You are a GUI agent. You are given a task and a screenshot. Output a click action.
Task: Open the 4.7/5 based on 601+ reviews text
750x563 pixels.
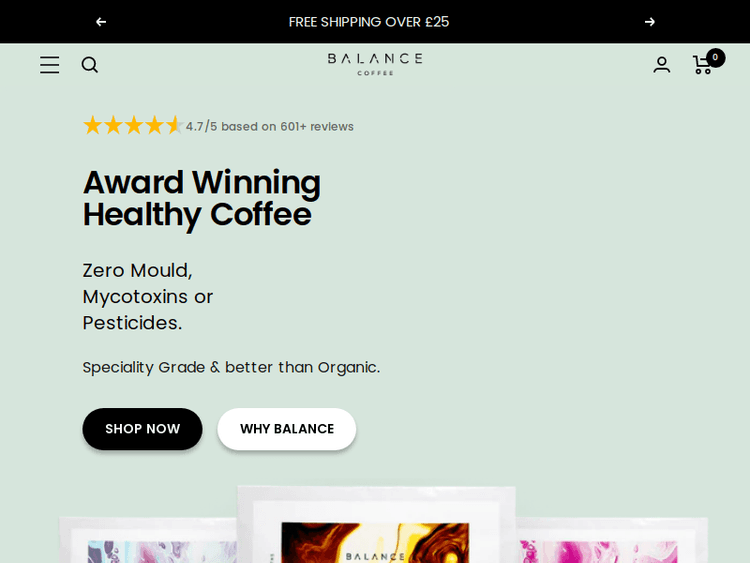pyautogui.click(x=270, y=127)
